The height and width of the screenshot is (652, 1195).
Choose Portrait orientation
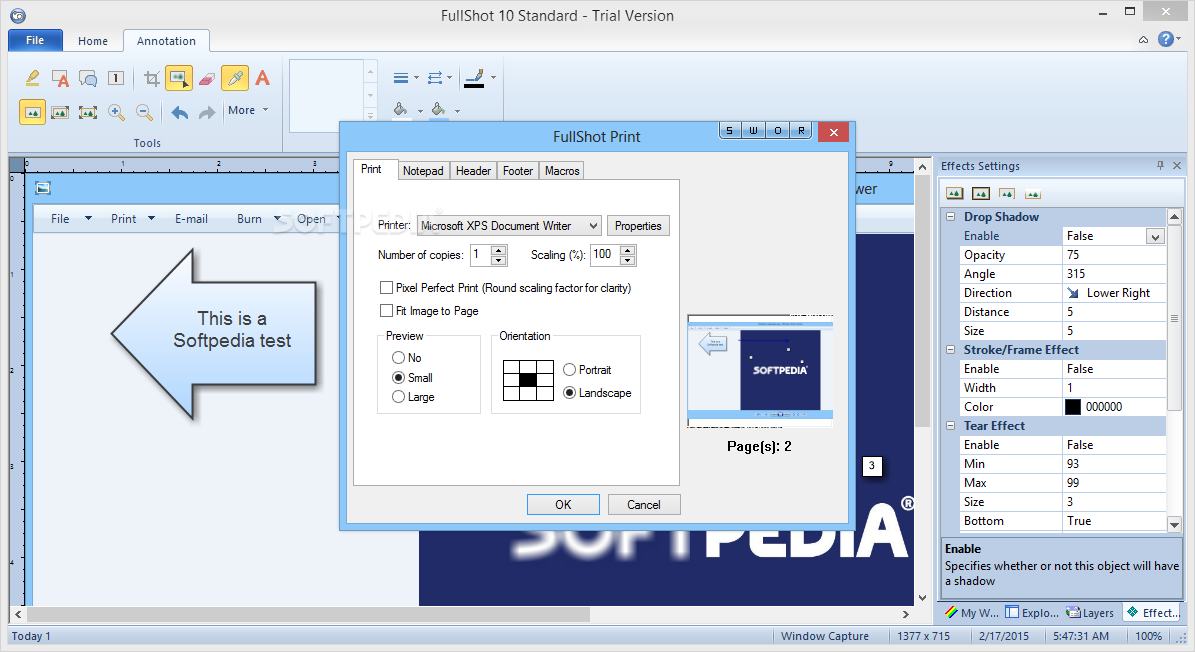point(569,369)
